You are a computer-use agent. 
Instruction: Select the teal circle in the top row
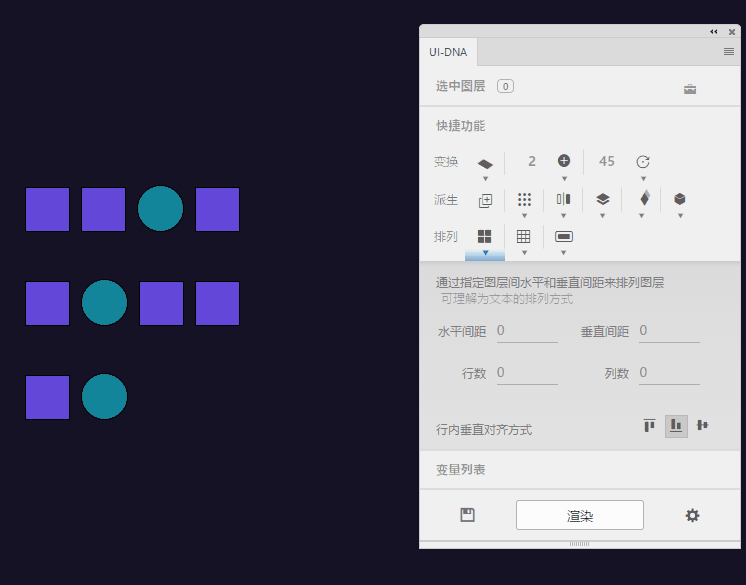coord(160,208)
